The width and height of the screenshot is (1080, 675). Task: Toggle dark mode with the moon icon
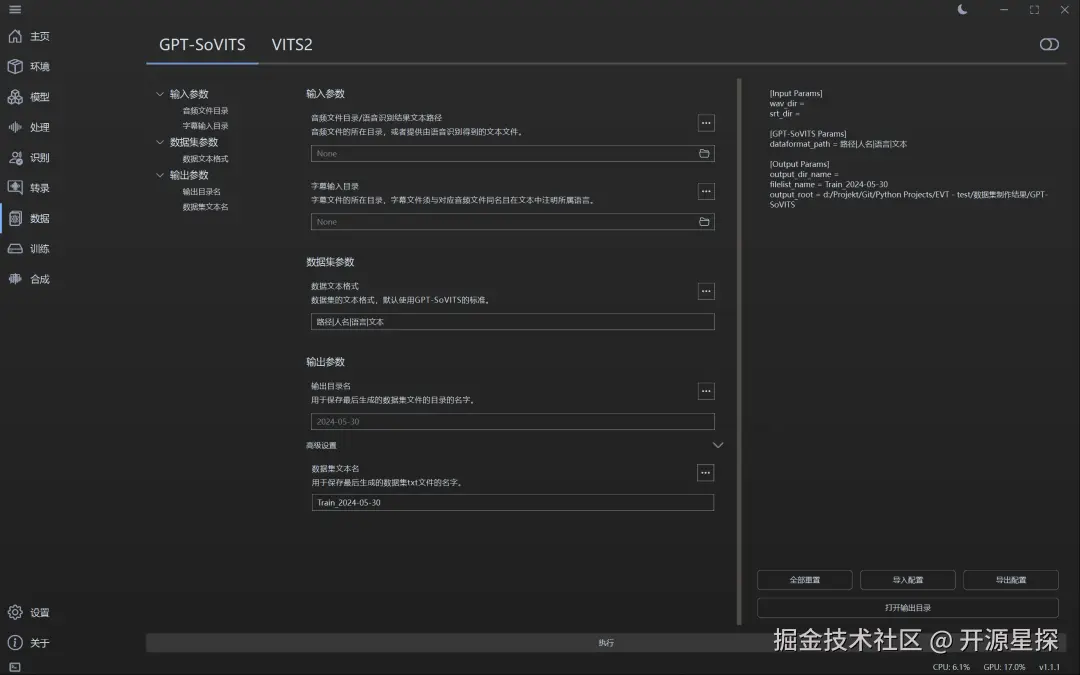961,9
